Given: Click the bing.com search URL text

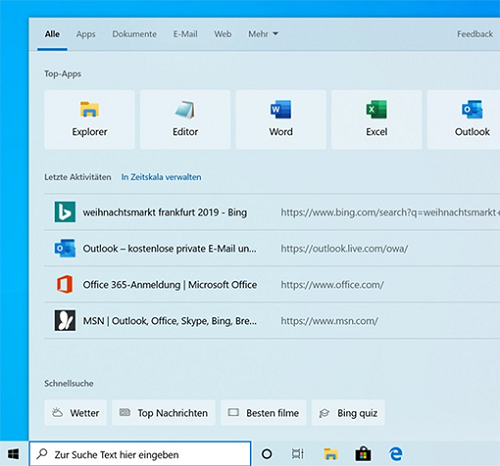Looking at the screenshot, I should [x=390, y=212].
